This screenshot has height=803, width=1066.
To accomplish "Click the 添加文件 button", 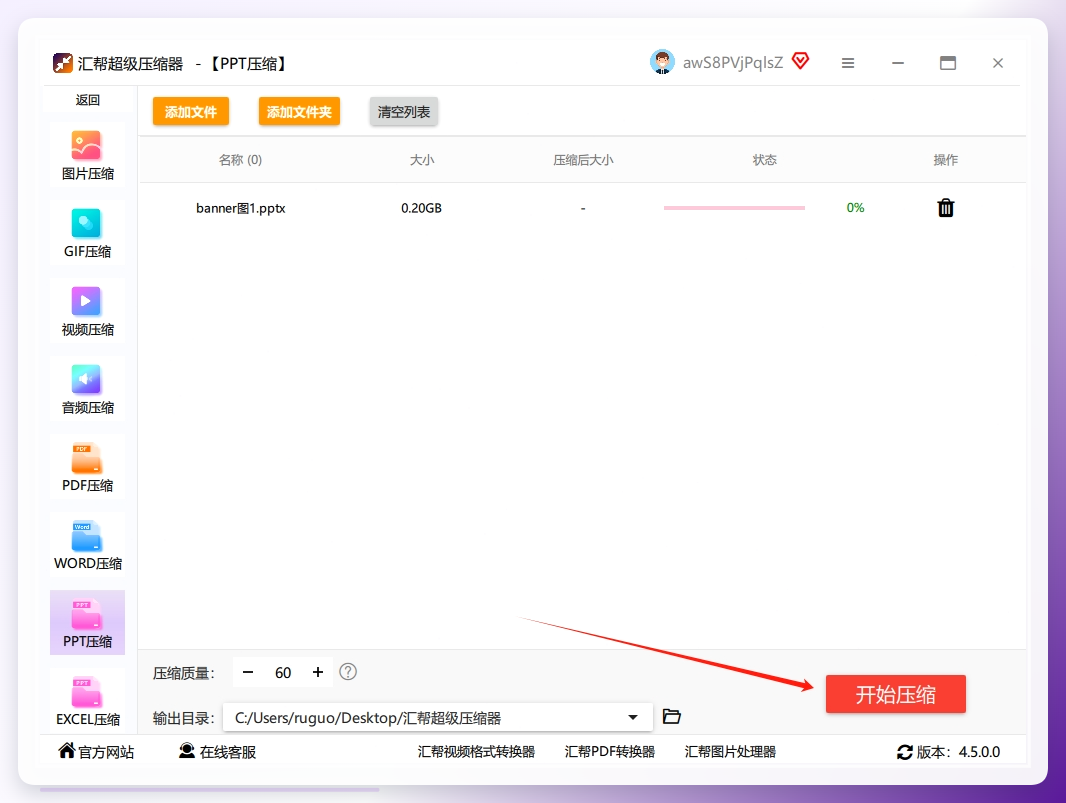I will click(191, 112).
